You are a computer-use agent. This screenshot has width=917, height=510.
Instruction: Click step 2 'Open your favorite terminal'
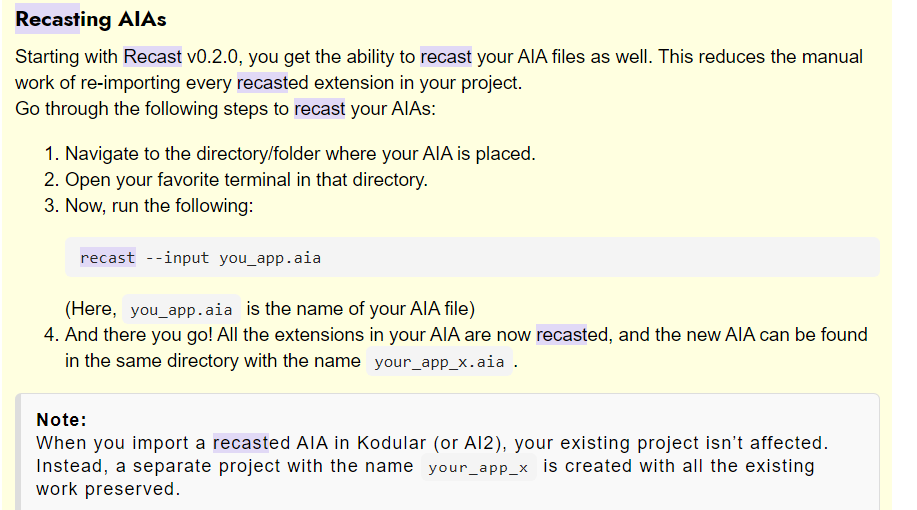pos(246,180)
